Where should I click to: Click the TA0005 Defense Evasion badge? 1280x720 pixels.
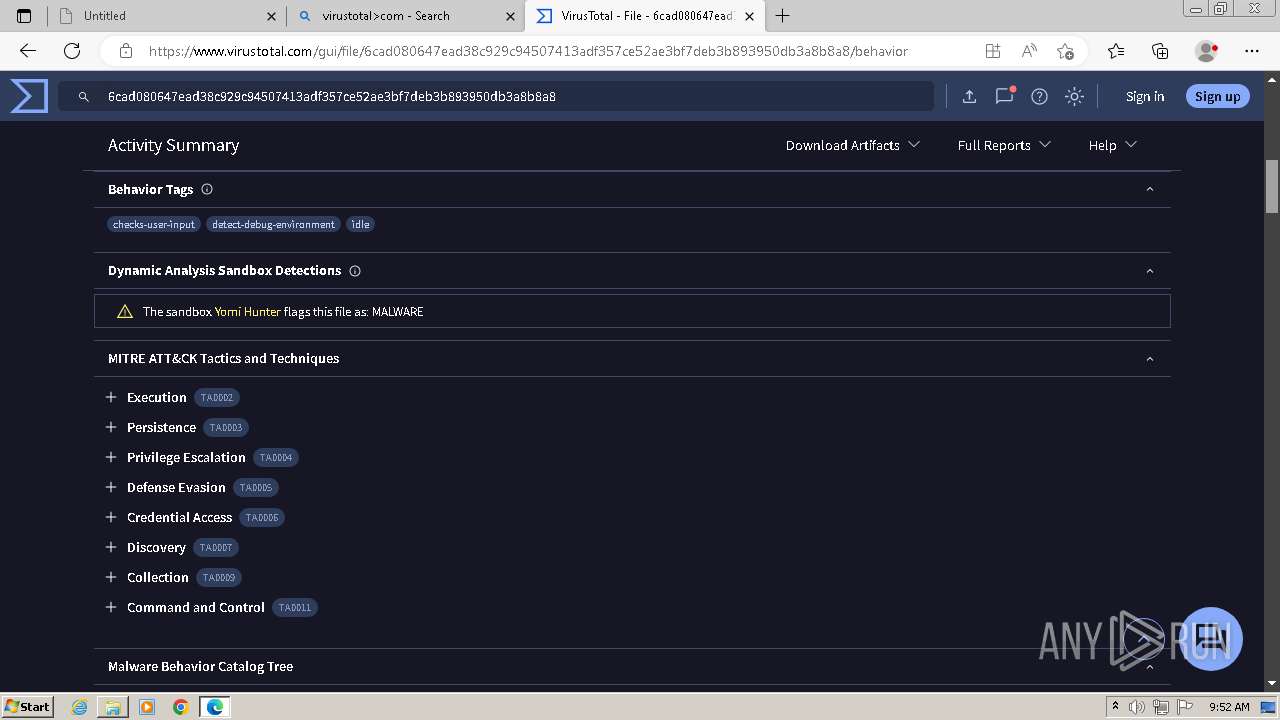(256, 487)
